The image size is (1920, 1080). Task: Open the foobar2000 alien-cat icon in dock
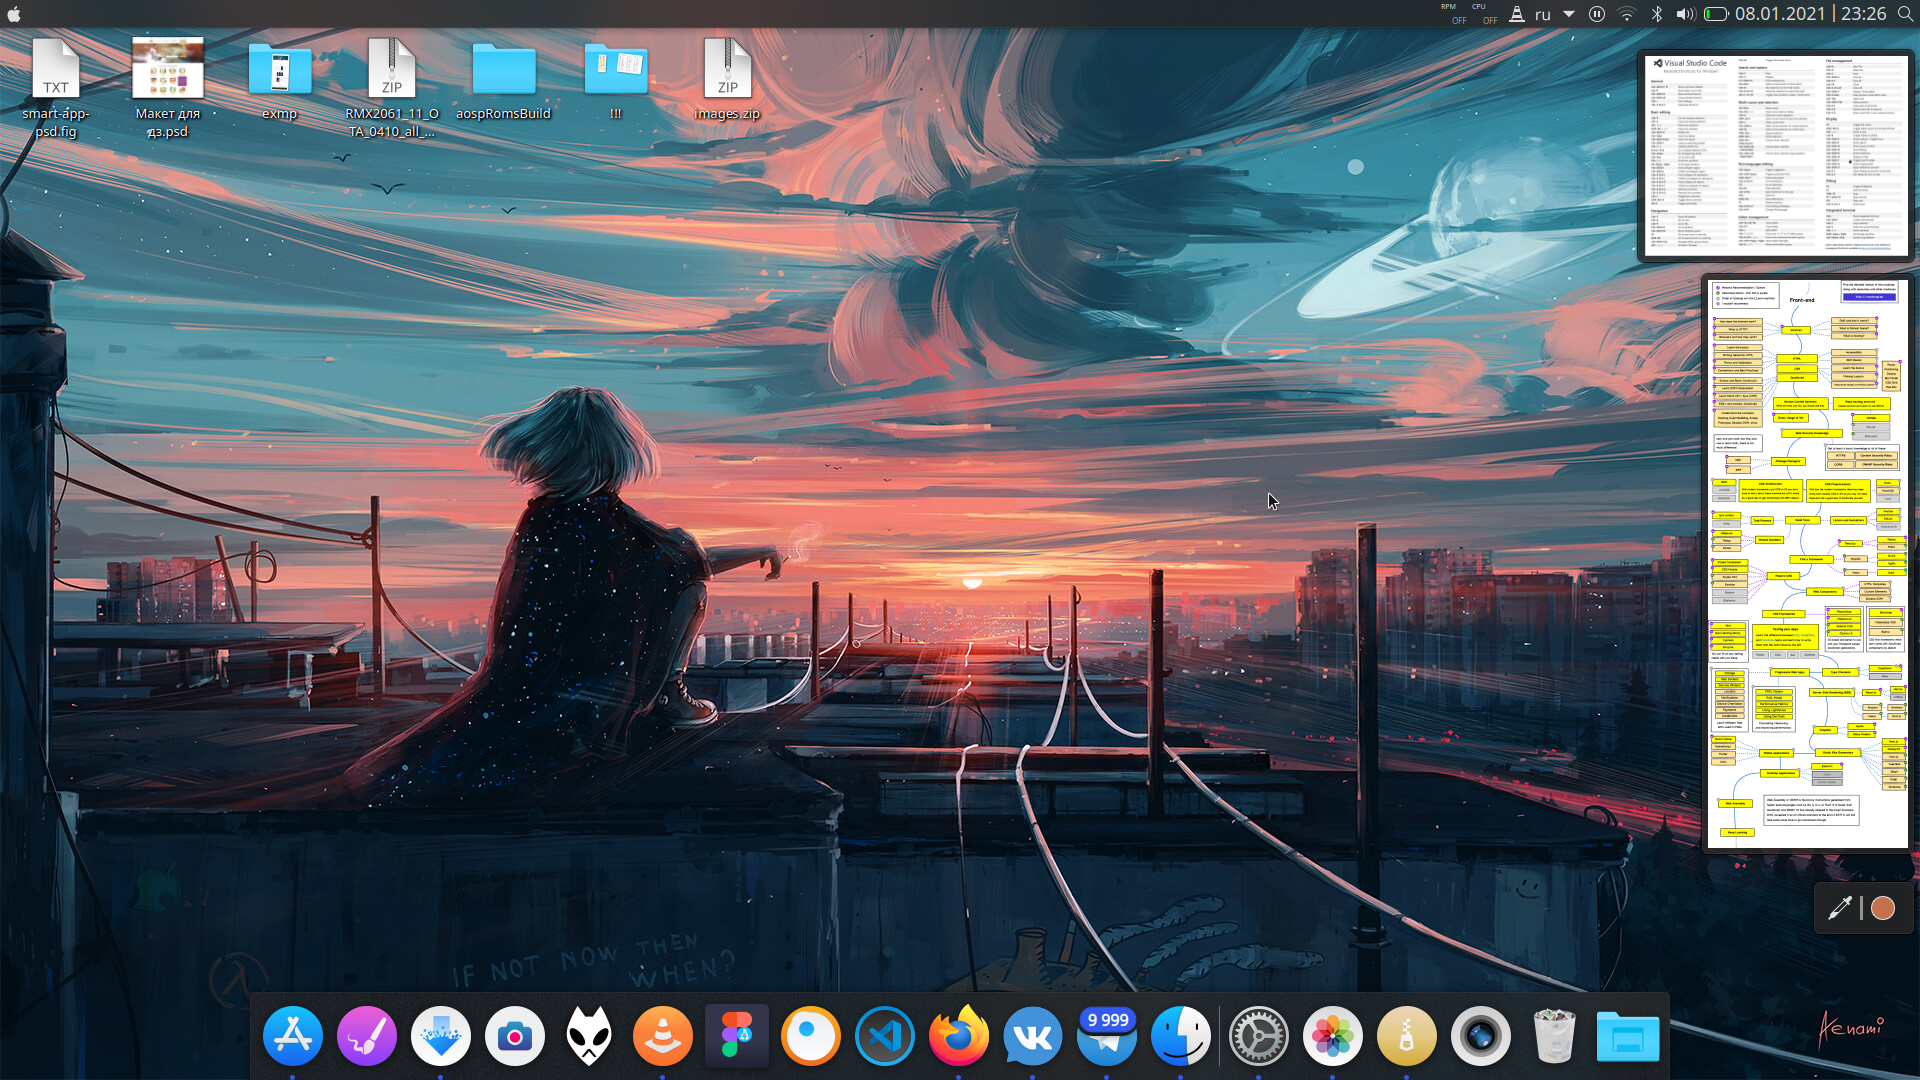[588, 1035]
